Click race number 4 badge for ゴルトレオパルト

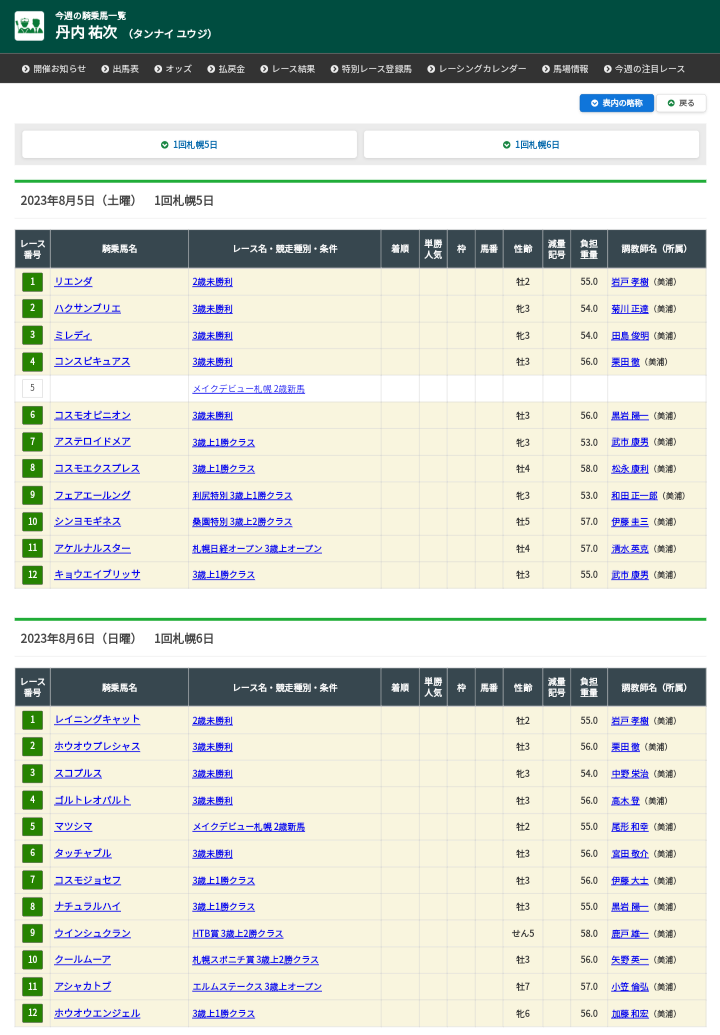(x=32, y=800)
